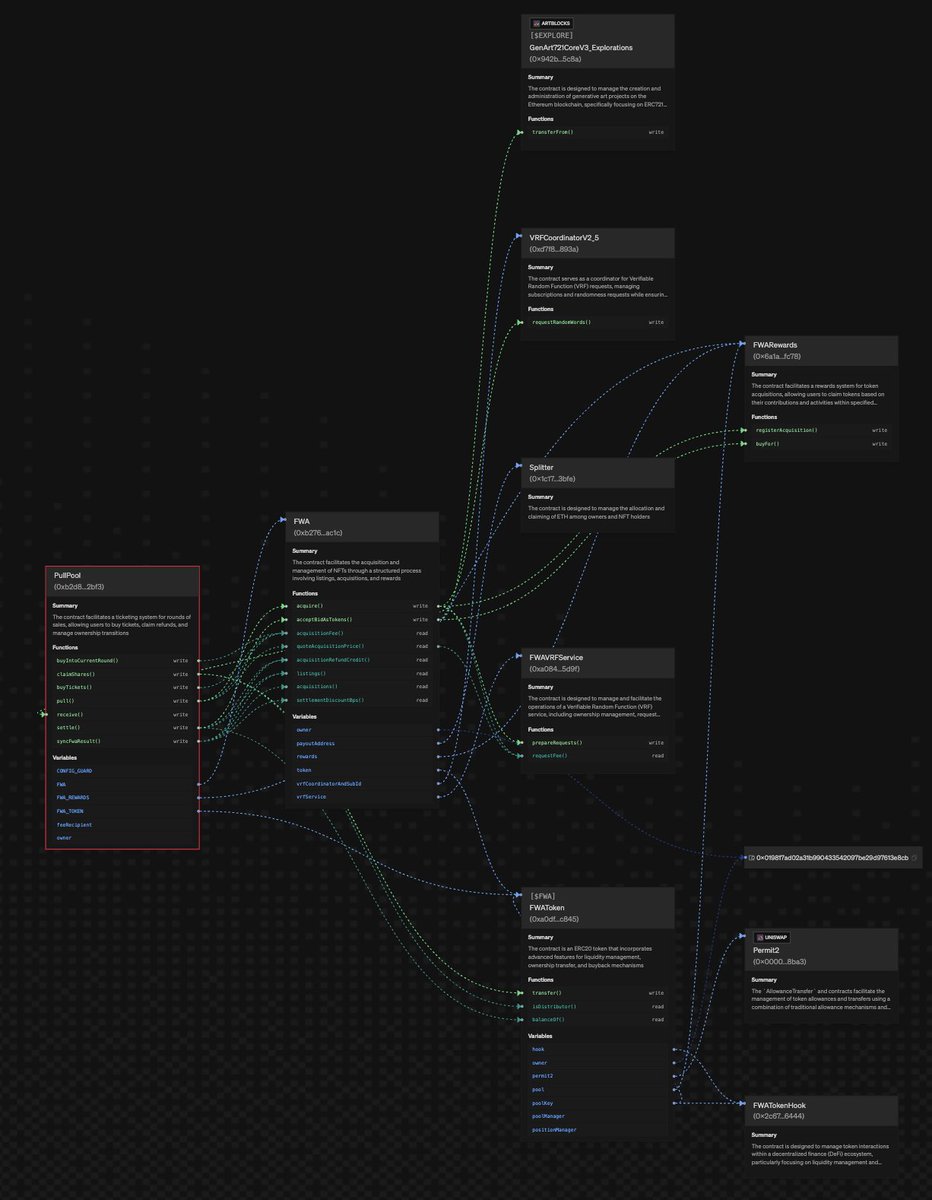This screenshot has height=1200, width=932.
Task: Click the address icon before 0x0198f7ad02a3...
Action: click(x=751, y=858)
